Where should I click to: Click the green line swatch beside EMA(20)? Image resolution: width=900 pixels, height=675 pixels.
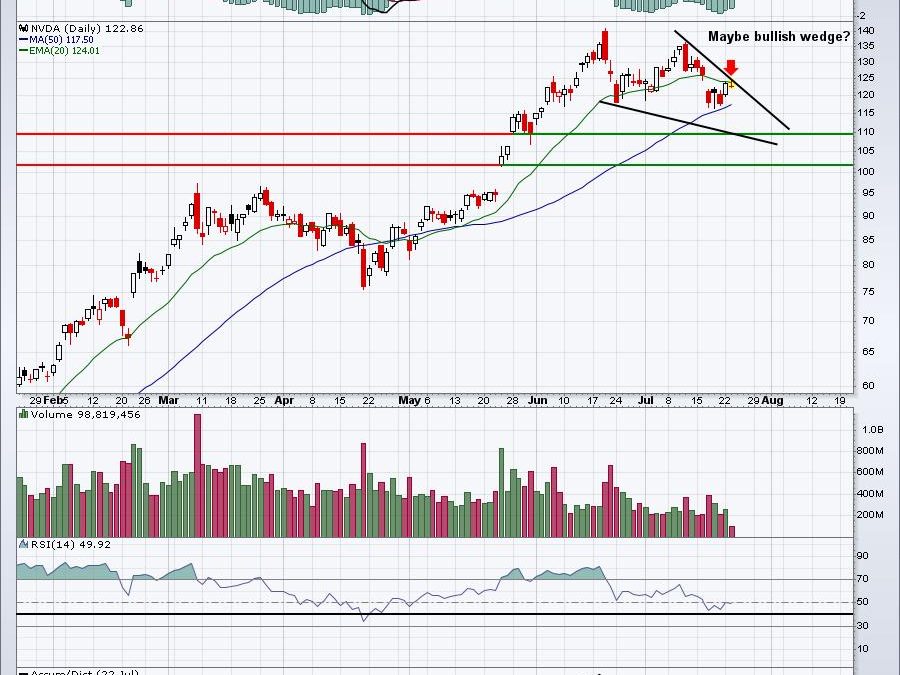24,51
